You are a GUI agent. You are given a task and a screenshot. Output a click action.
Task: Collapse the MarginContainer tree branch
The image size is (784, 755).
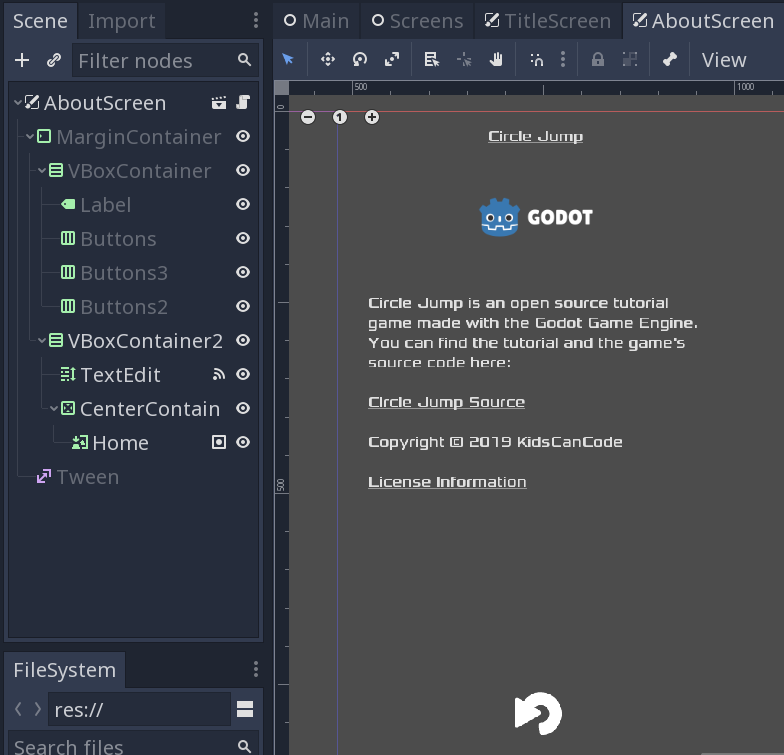tap(30, 136)
